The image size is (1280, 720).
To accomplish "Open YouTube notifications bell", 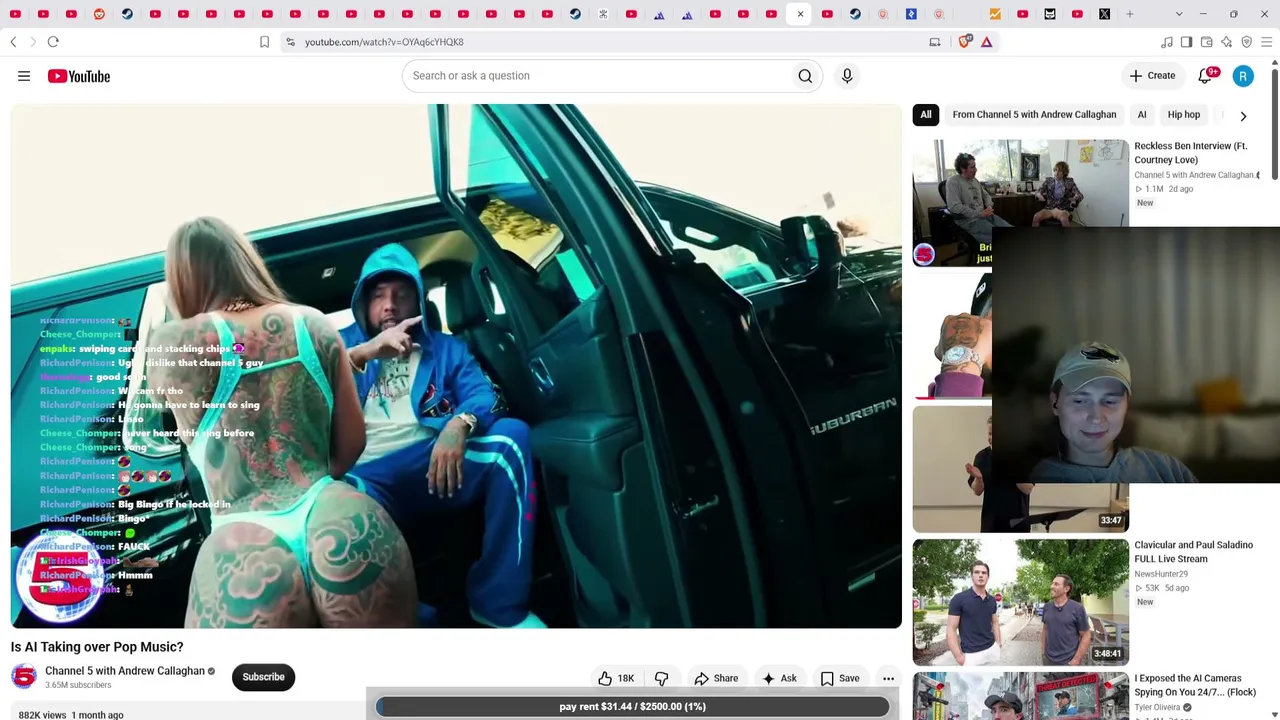I will click(x=1206, y=76).
